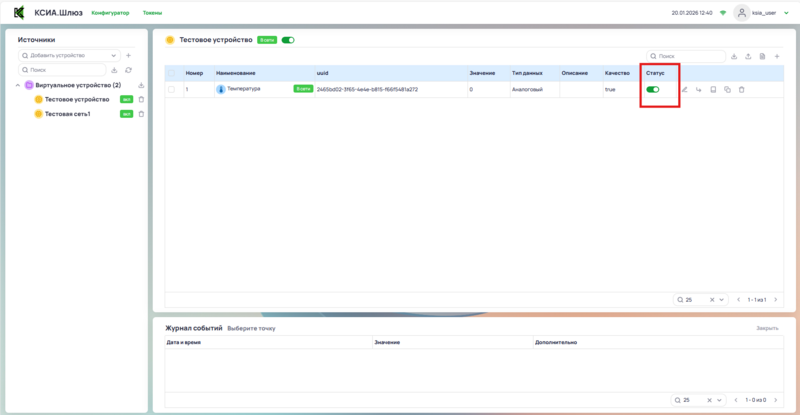
Task: Click the plus icon beside Добавить устройство
Action: click(128, 55)
